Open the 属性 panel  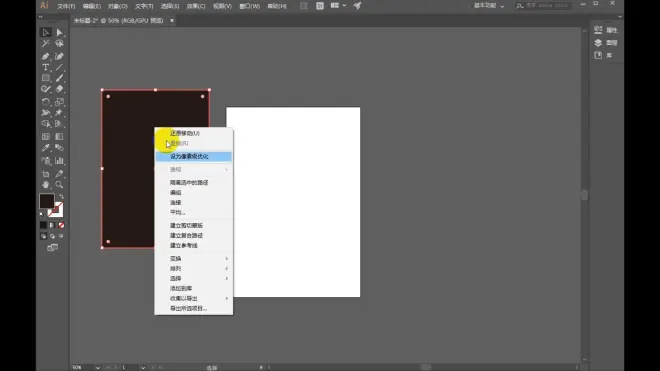(x=606, y=30)
